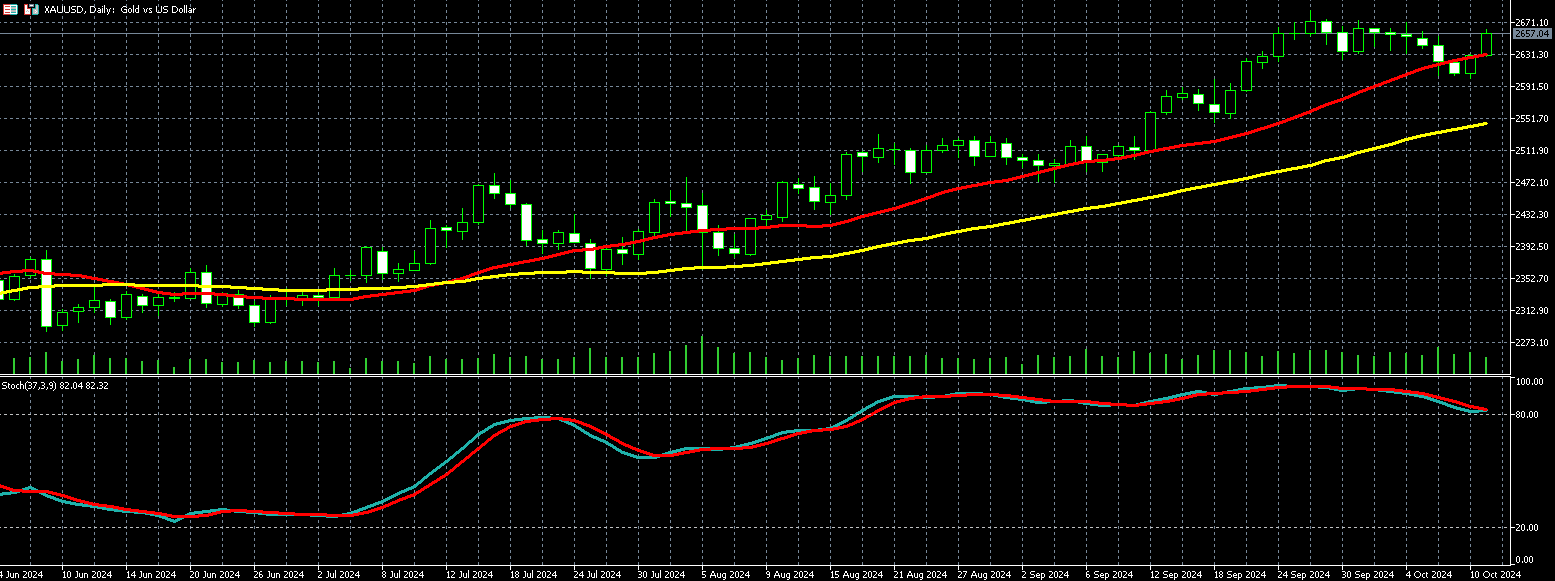Image resolution: width=1555 pixels, height=581 pixels.
Task: Click the current price tag 2657.04
Action: pos(1532,34)
